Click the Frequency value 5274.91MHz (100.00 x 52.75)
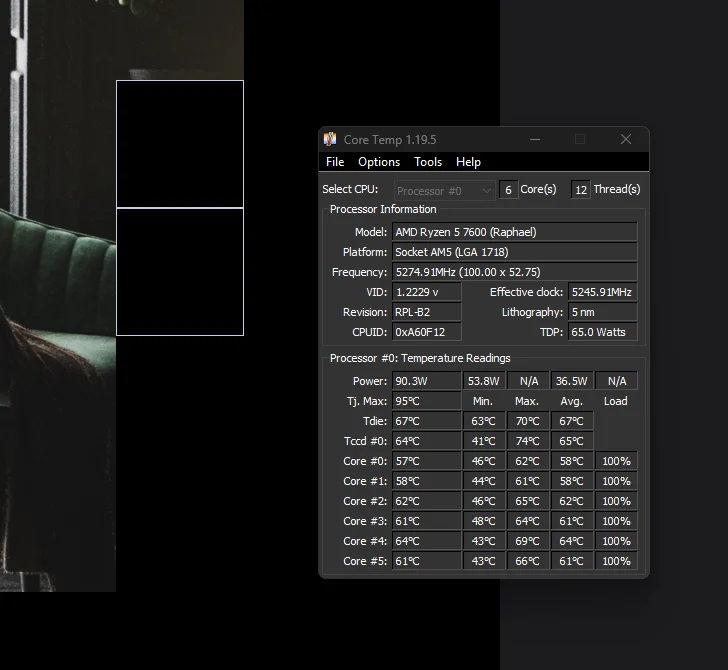 (x=514, y=272)
